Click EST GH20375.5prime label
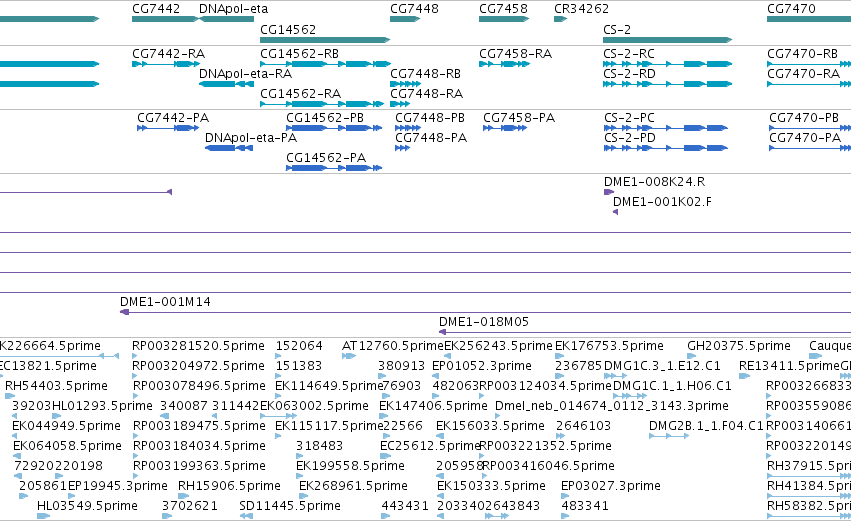Viewport: 851px width, 521px height. click(739, 346)
